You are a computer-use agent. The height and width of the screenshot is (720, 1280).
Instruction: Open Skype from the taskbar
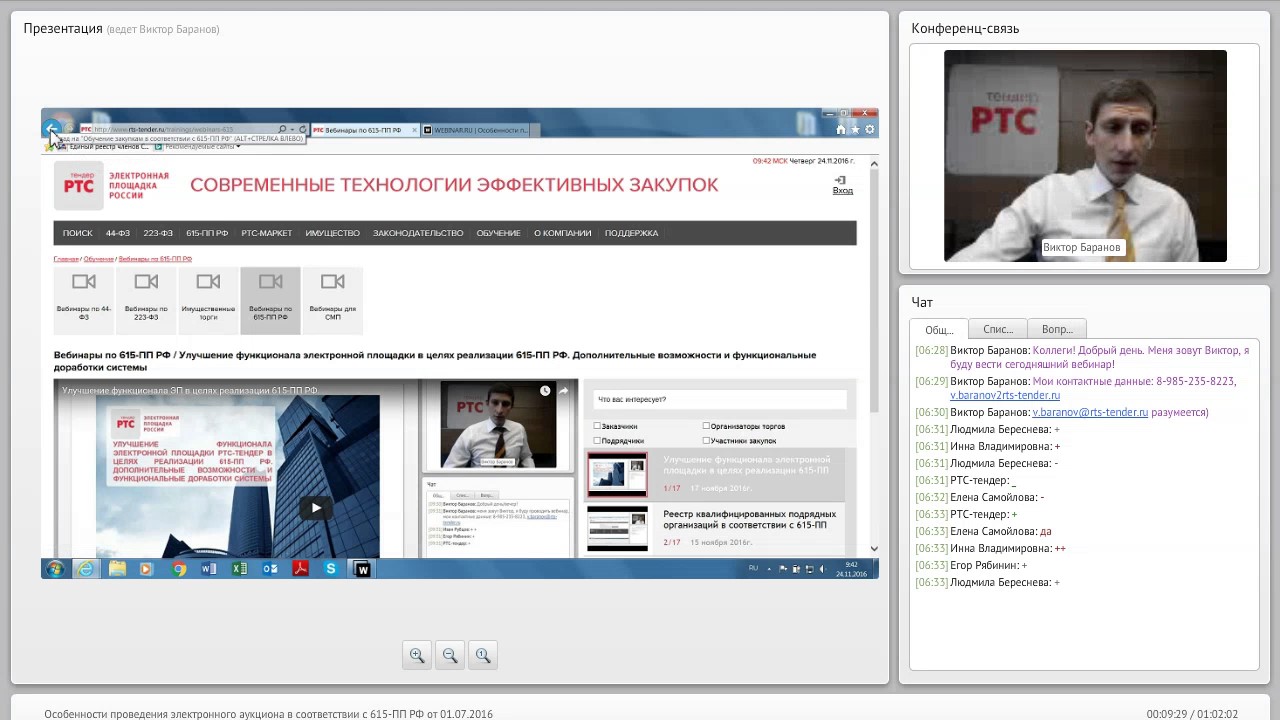pyautogui.click(x=331, y=569)
